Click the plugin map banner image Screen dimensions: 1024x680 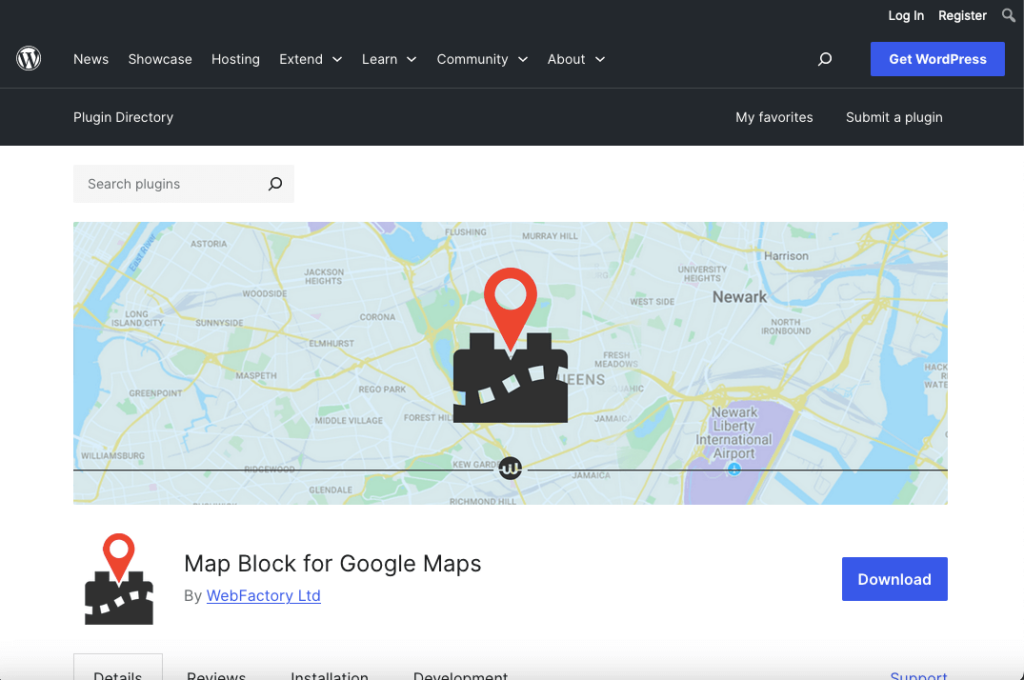point(510,363)
